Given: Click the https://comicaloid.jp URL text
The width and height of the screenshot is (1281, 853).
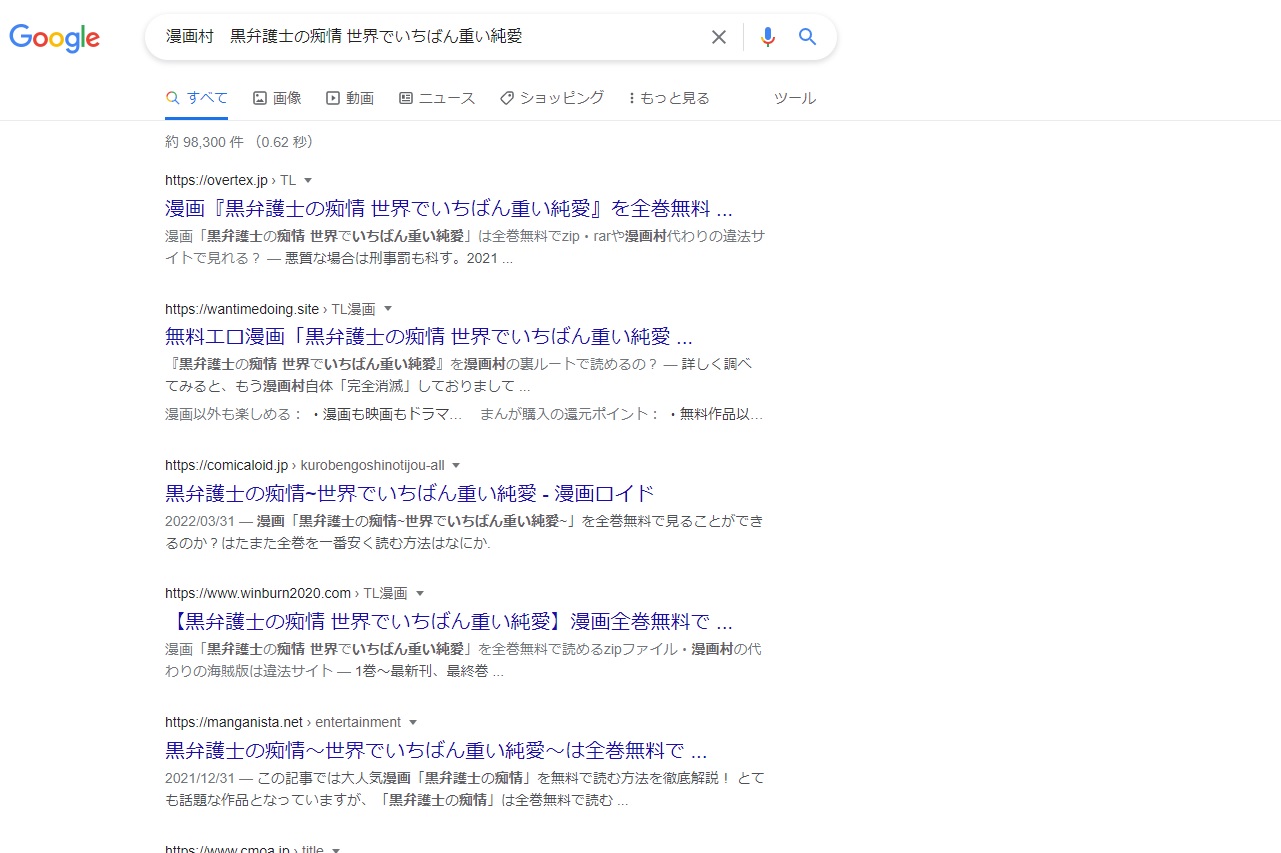Looking at the screenshot, I should click(226, 466).
